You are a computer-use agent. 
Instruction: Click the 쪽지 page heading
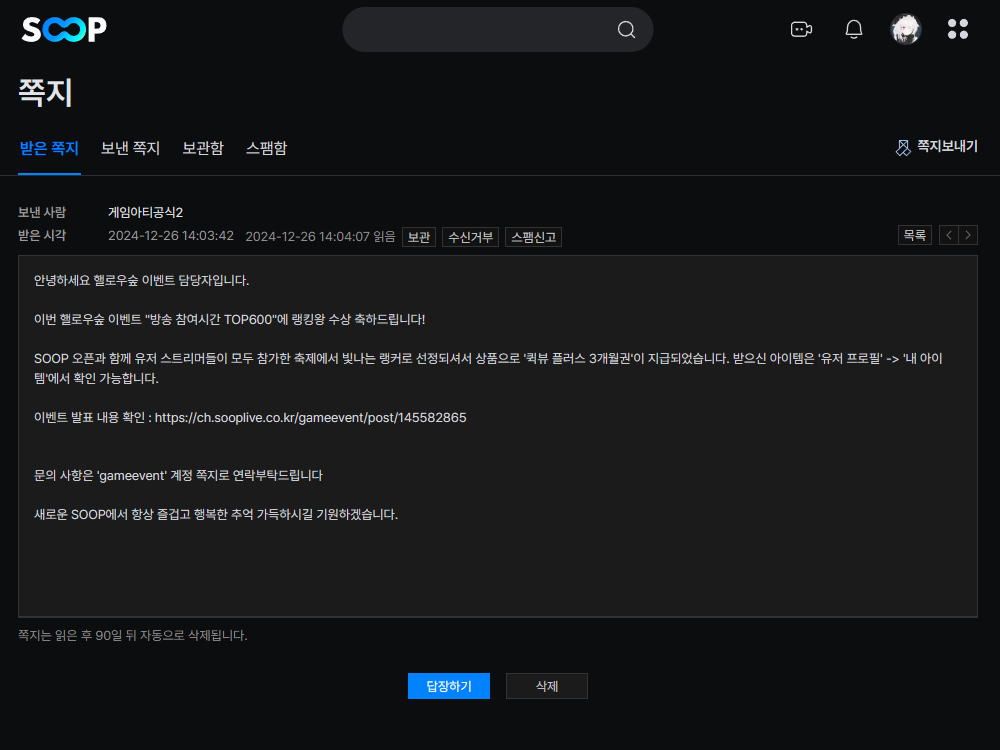click(45, 93)
